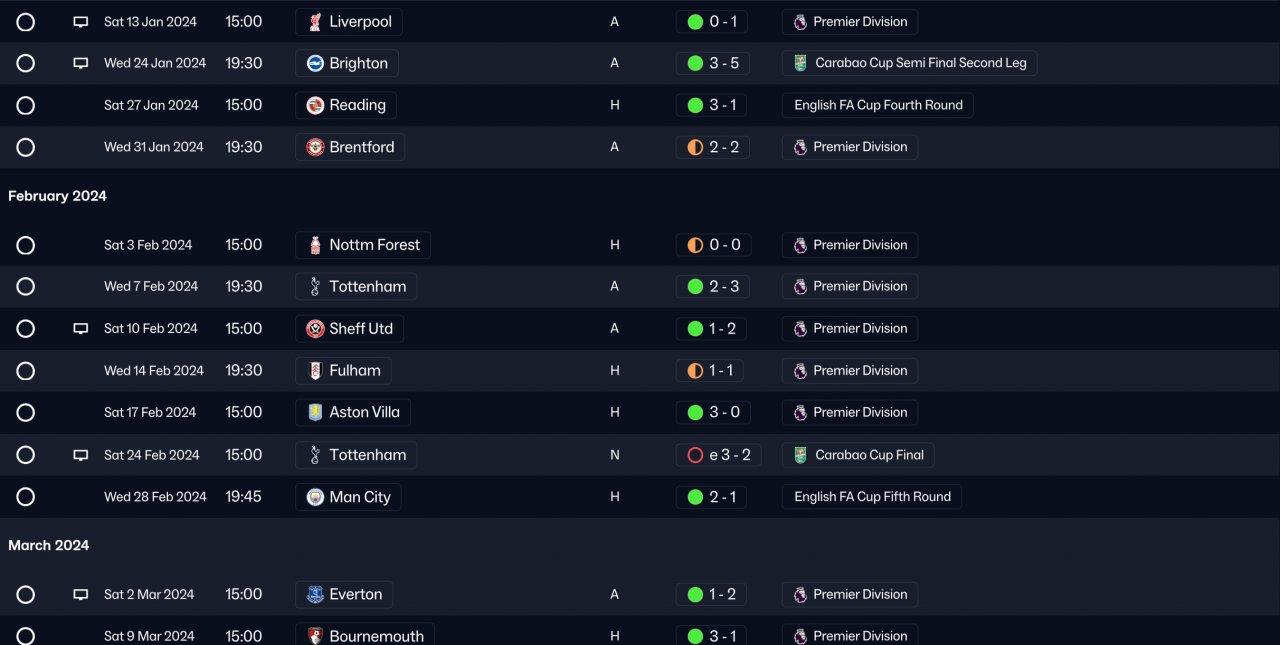Open Carabao Cup Semi Final Second Leg competition
The image size is (1280, 645).
[910, 63]
